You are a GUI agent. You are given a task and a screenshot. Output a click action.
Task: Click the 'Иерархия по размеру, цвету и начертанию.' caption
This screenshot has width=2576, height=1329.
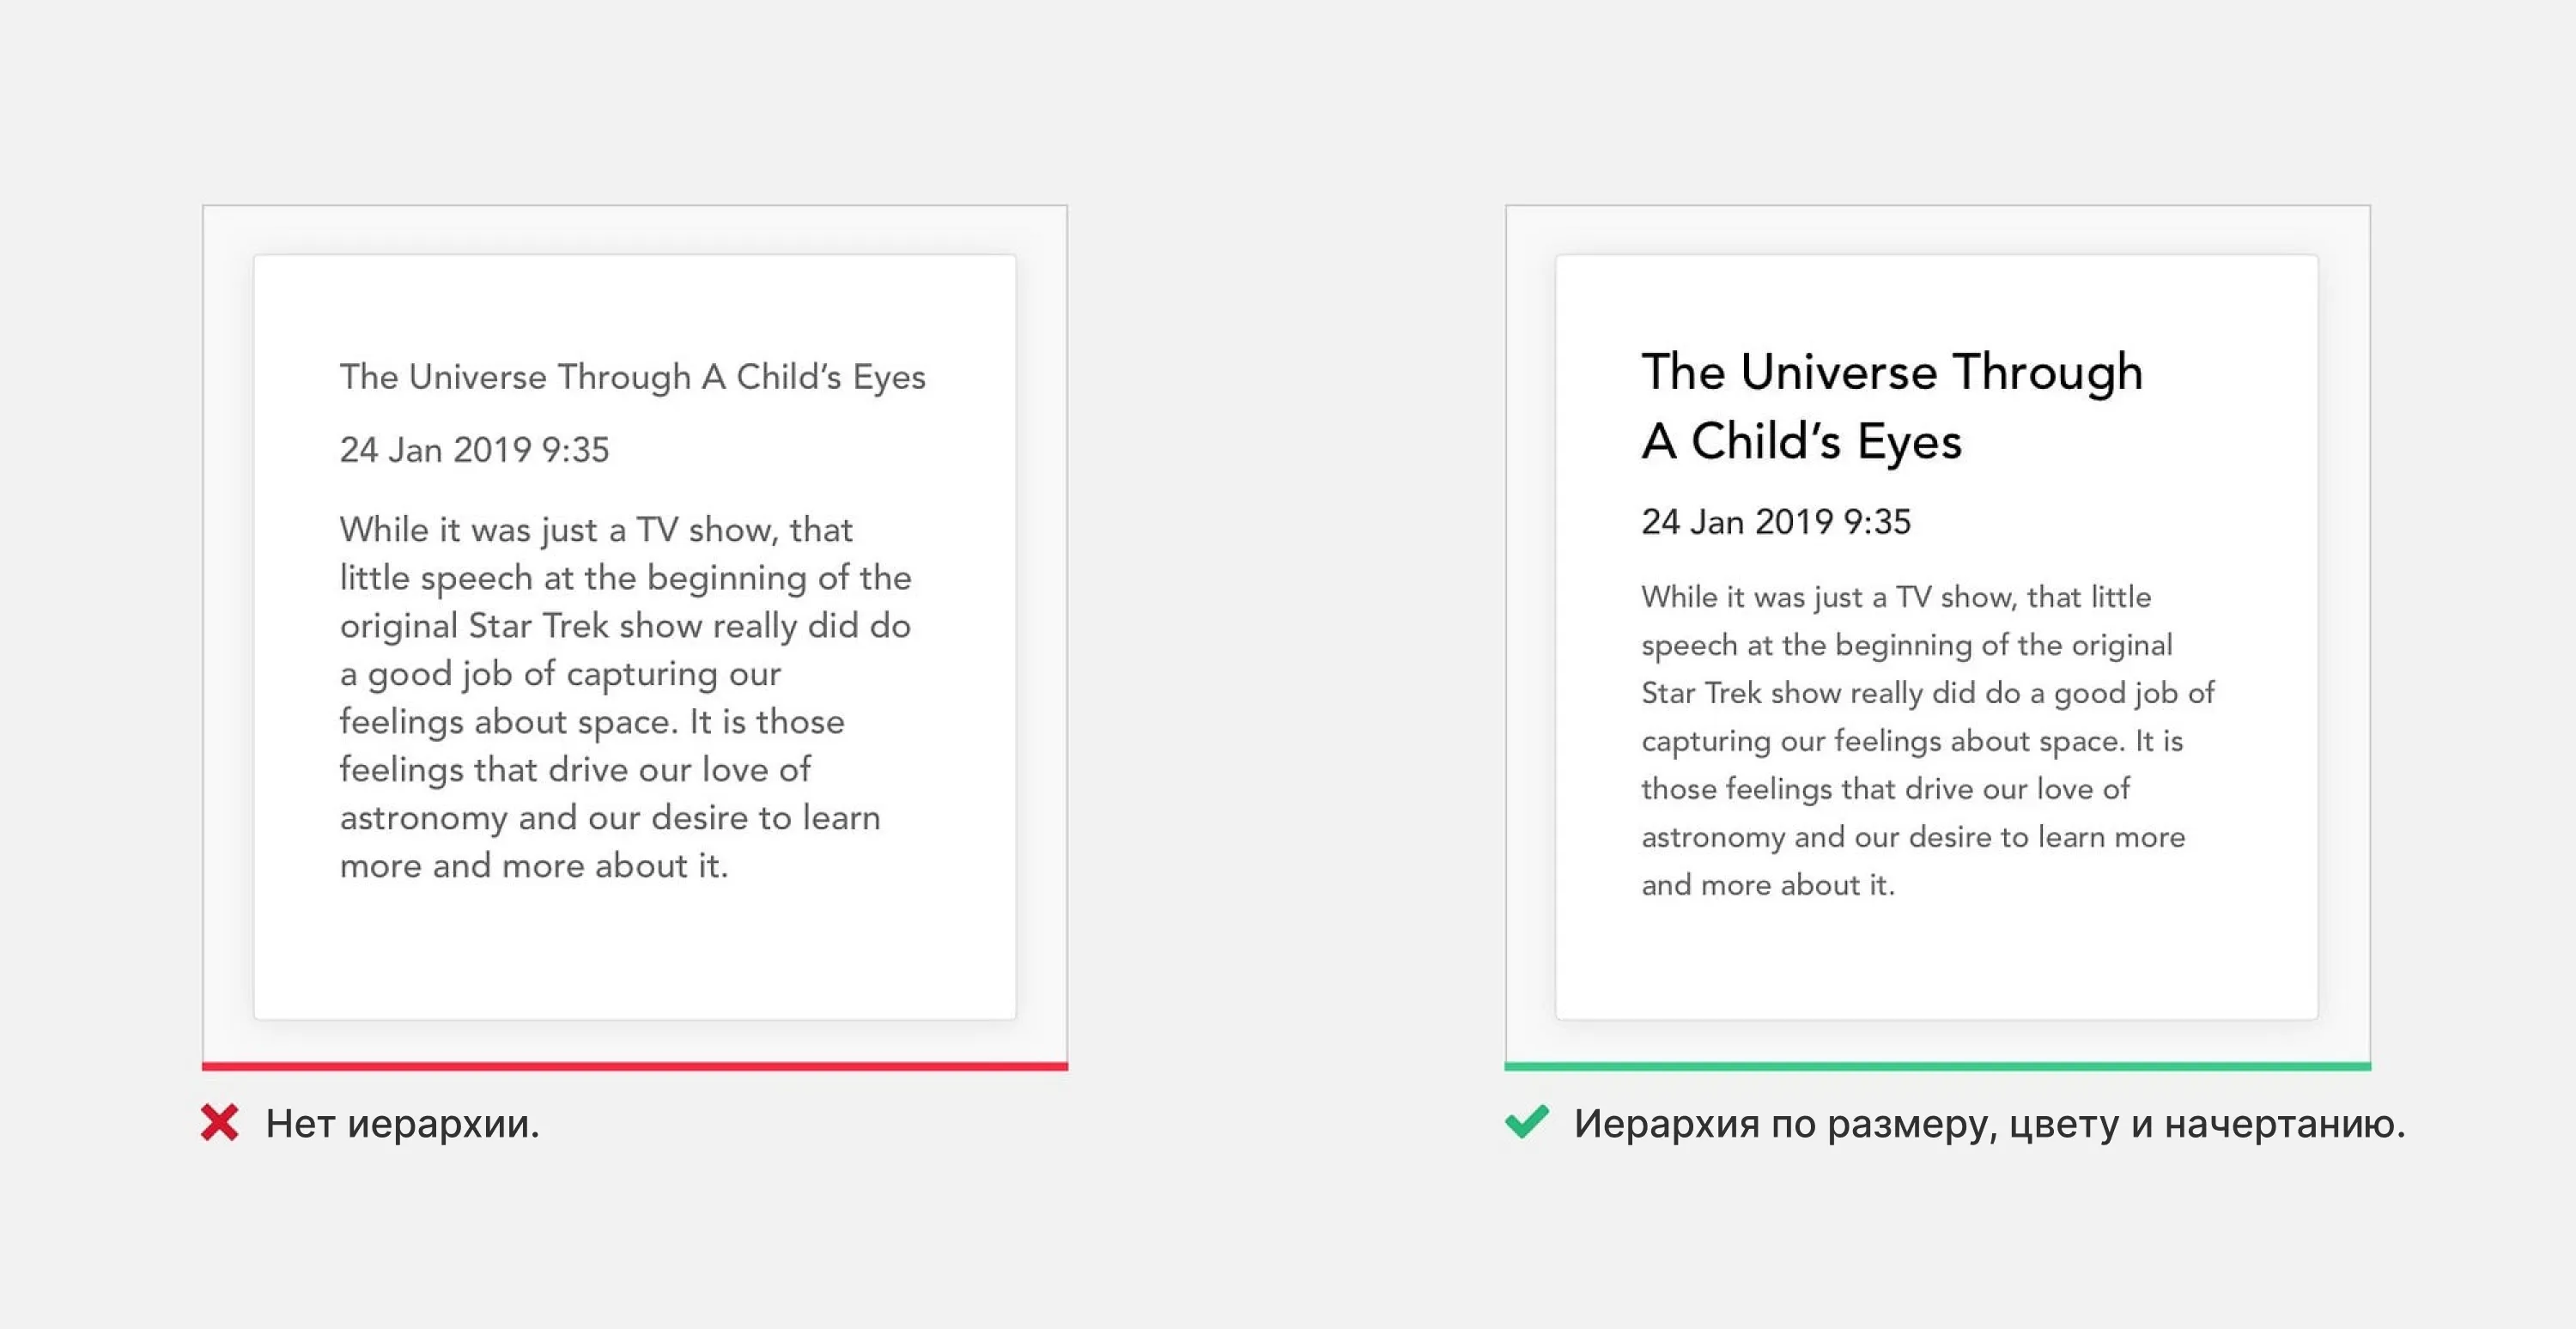[1989, 1124]
